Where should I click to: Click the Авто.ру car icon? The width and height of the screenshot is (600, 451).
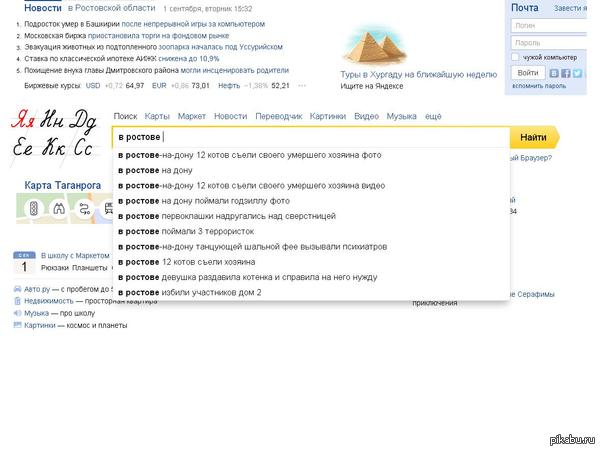(17, 290)
